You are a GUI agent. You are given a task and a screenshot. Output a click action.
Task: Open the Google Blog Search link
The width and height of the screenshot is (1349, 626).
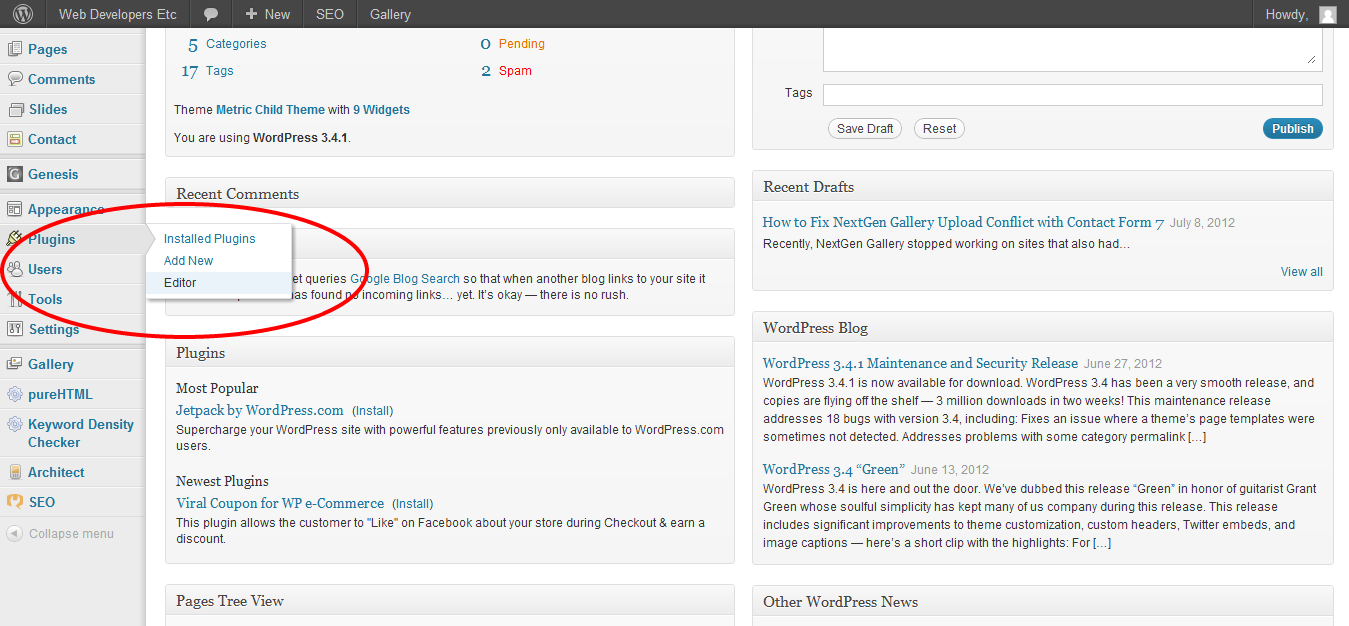tap(405, 279)
